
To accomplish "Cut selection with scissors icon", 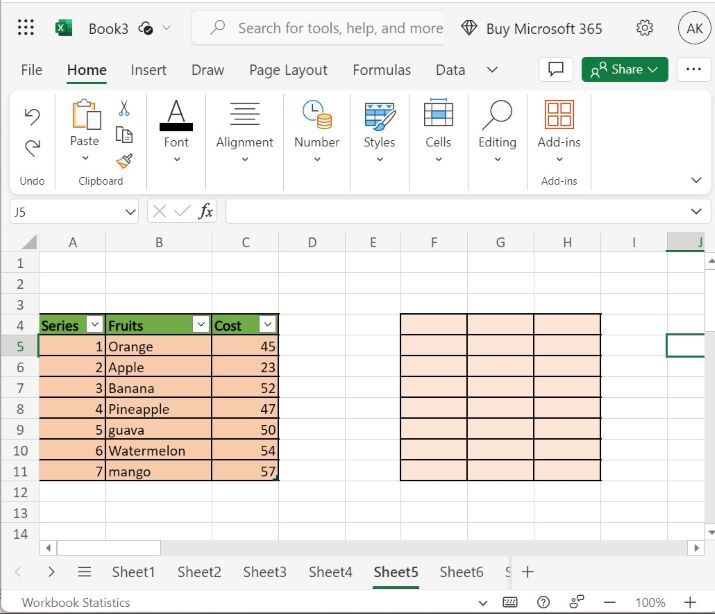I will [x=124, y=108].
